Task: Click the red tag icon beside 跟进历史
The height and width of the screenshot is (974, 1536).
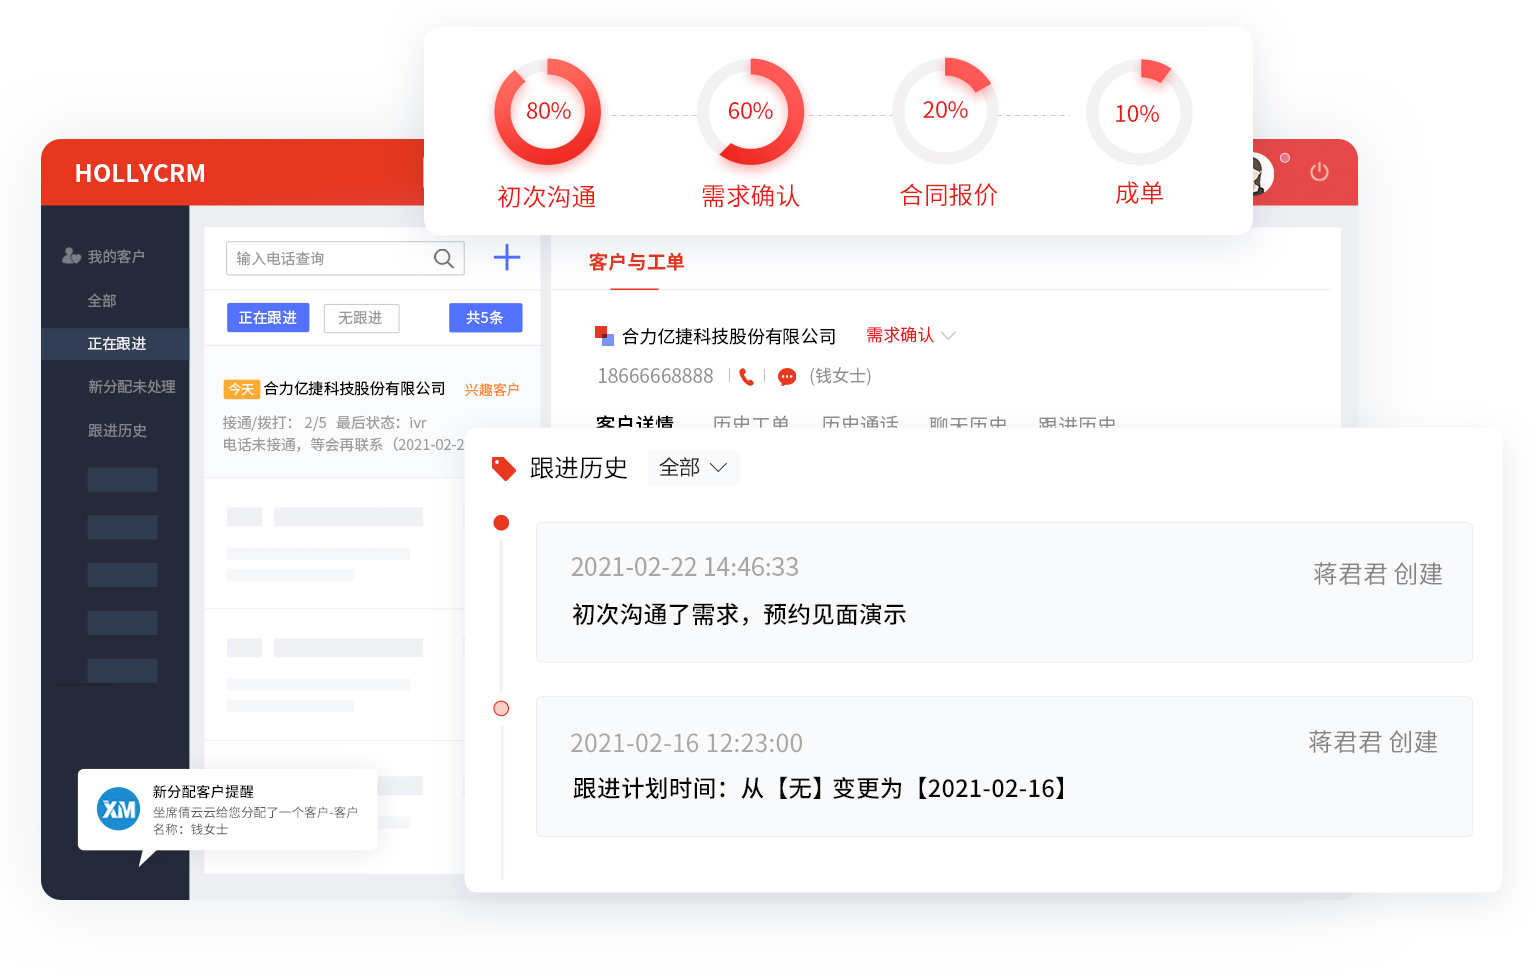Action: 503,467
